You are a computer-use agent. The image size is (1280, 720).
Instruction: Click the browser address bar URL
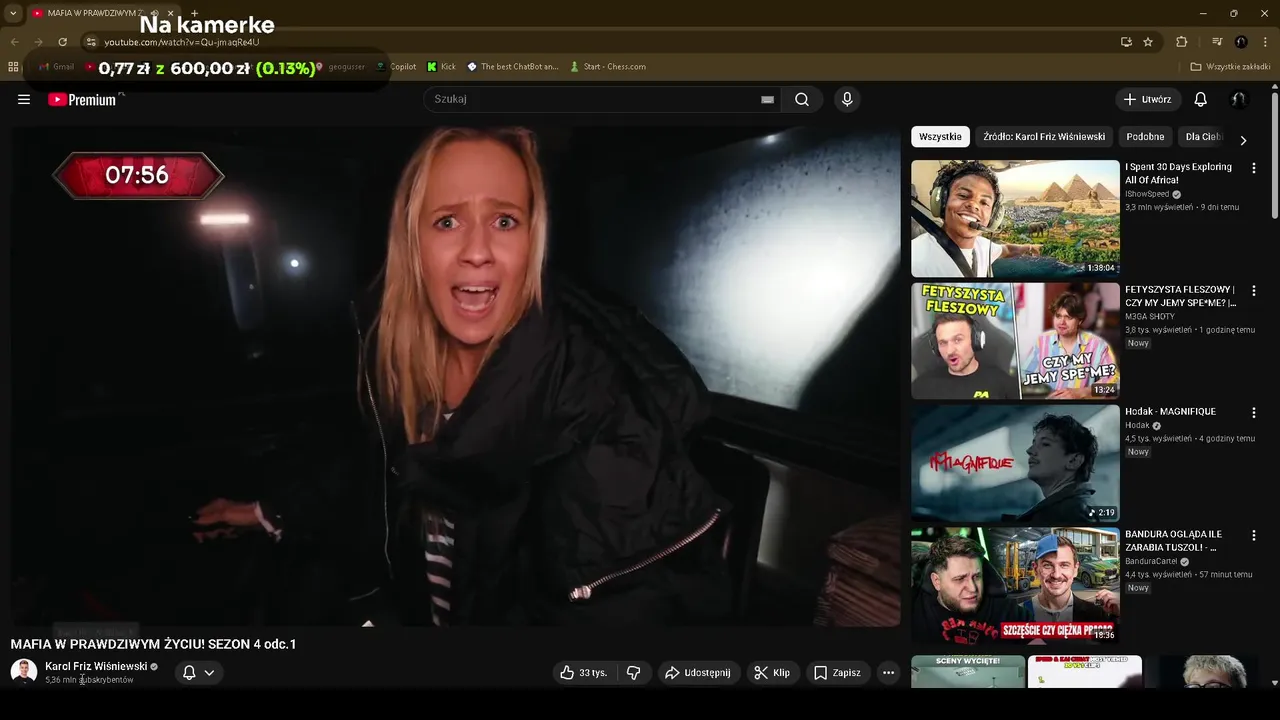tap(182, 42)
